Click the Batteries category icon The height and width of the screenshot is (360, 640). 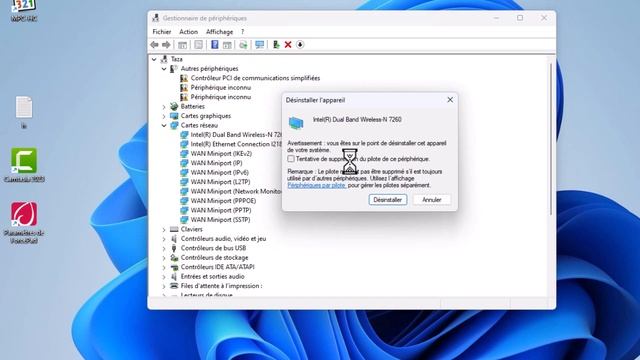tap(174, 106)
